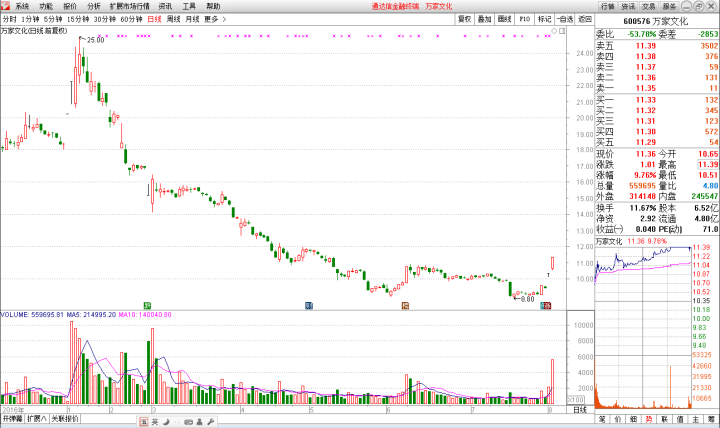The width and height of the screenshot is (720, 428).
Task: Click the 关联报价 bottom tab
Action: point(65,418)
